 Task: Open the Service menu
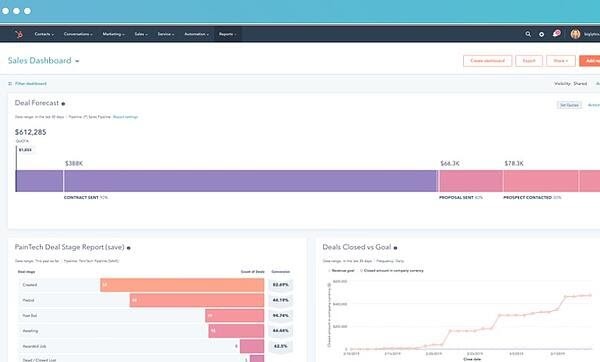(x=166, y=34)
